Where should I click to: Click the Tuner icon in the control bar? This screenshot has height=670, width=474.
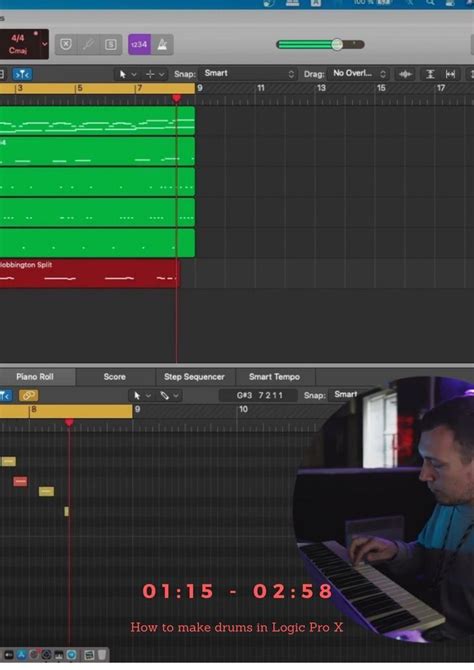coord(88,44)
